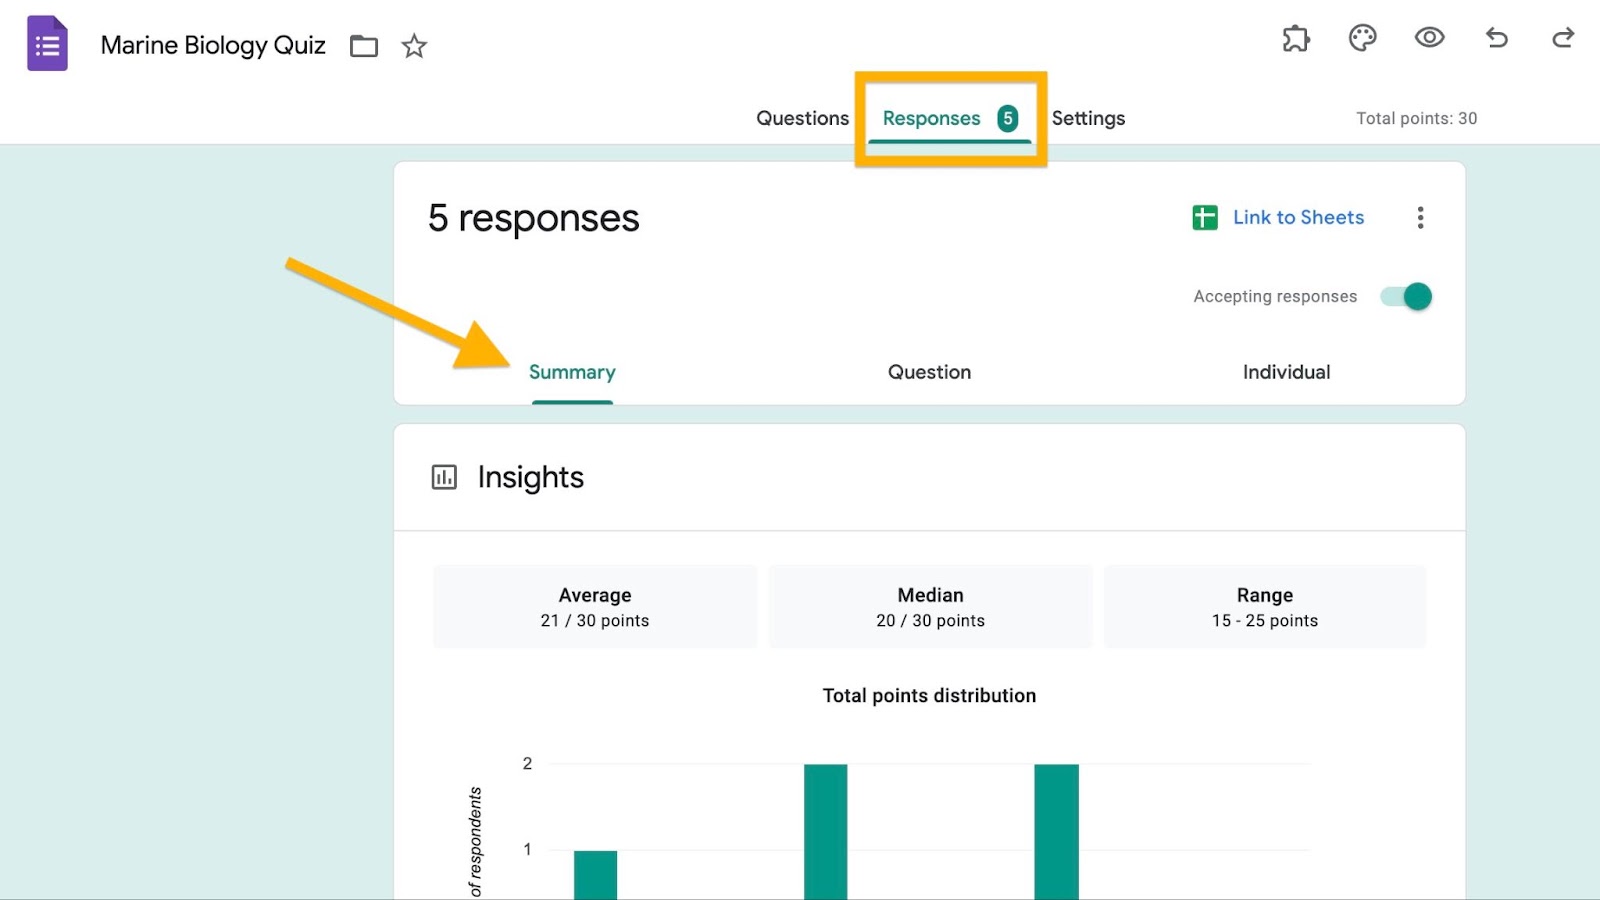Click Link to Sheets

point(1298,217)
